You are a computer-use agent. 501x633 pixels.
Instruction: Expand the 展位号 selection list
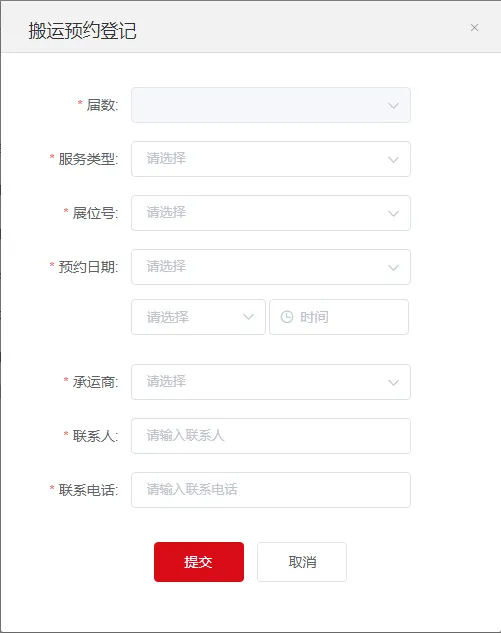(x=271, y=213)
